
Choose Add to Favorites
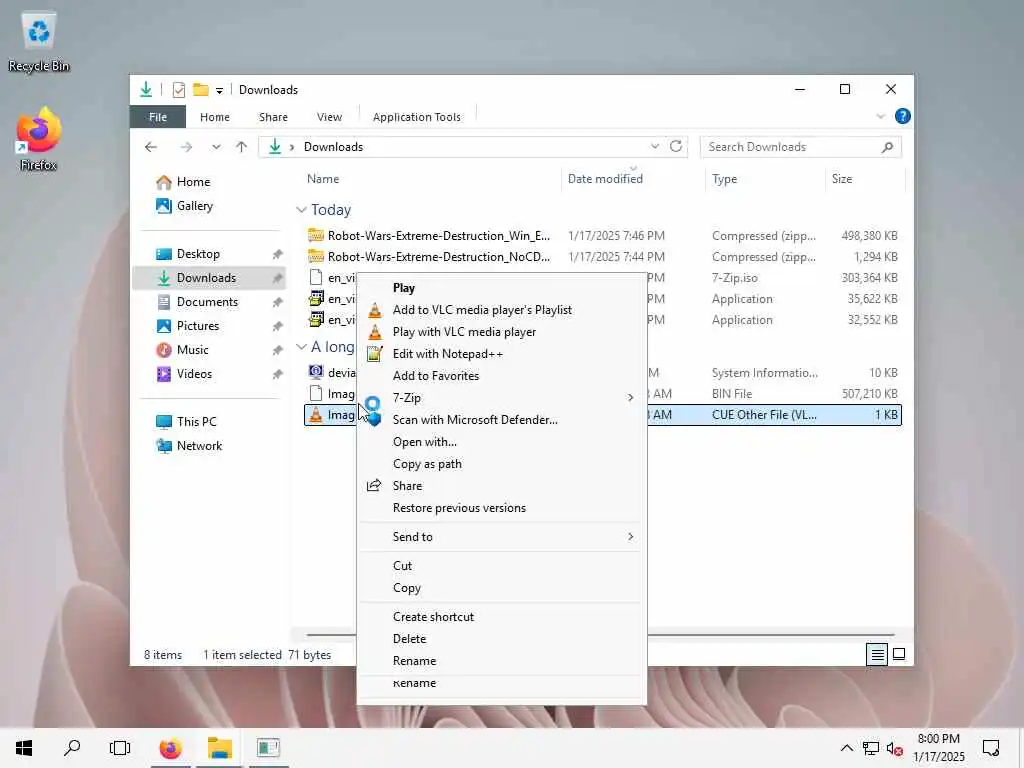[x=502, y=376]
